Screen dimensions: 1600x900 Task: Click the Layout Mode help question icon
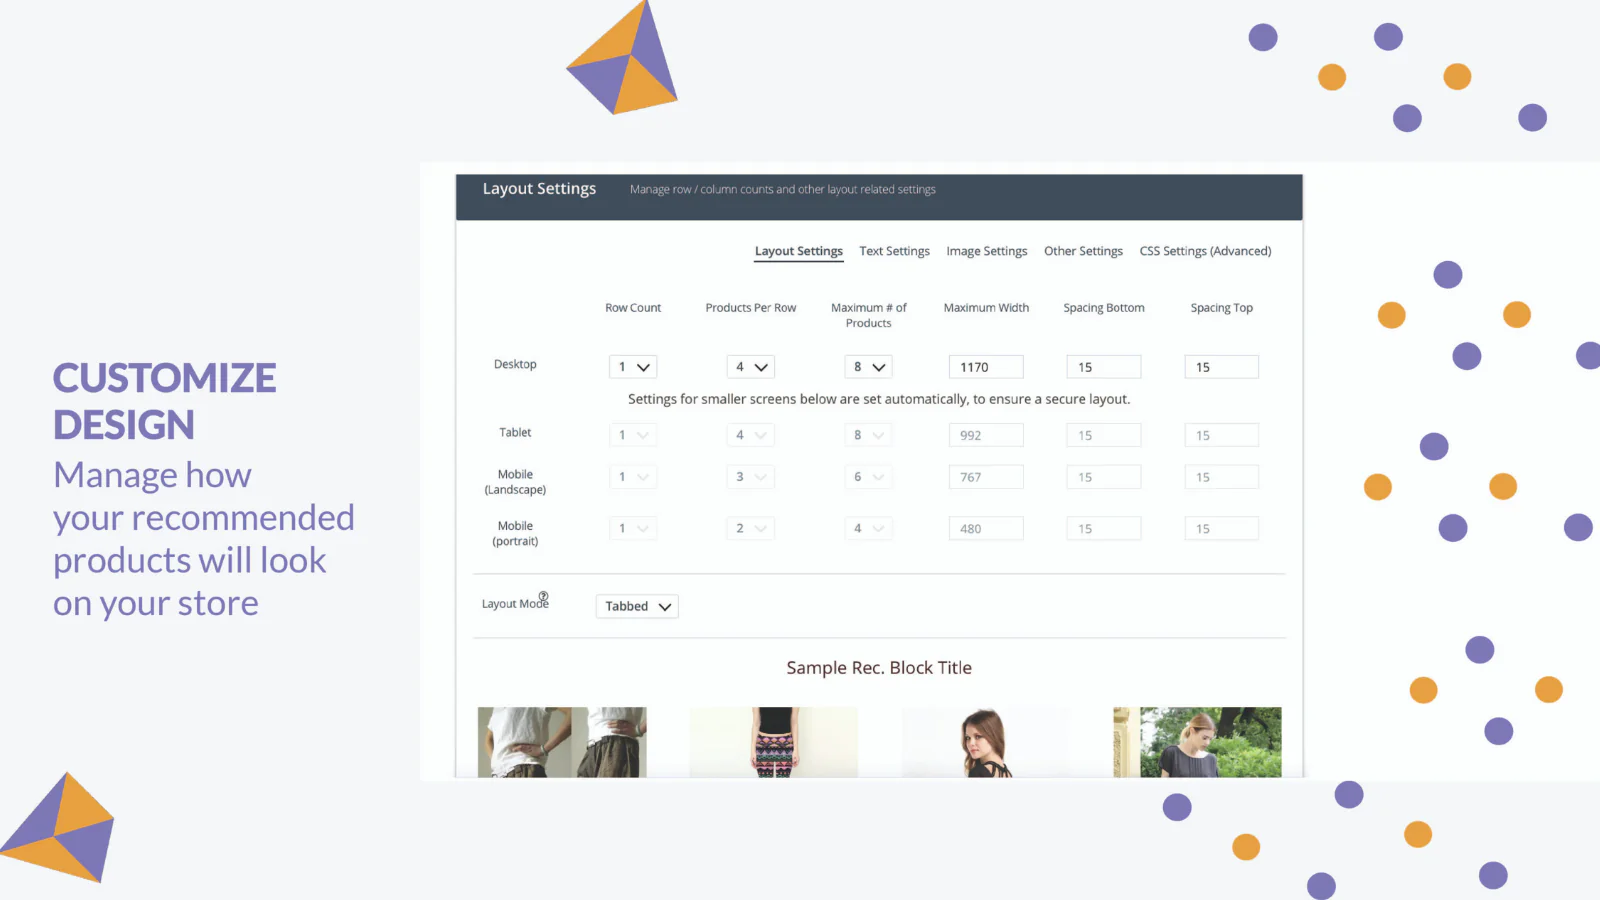coord(543,596)
